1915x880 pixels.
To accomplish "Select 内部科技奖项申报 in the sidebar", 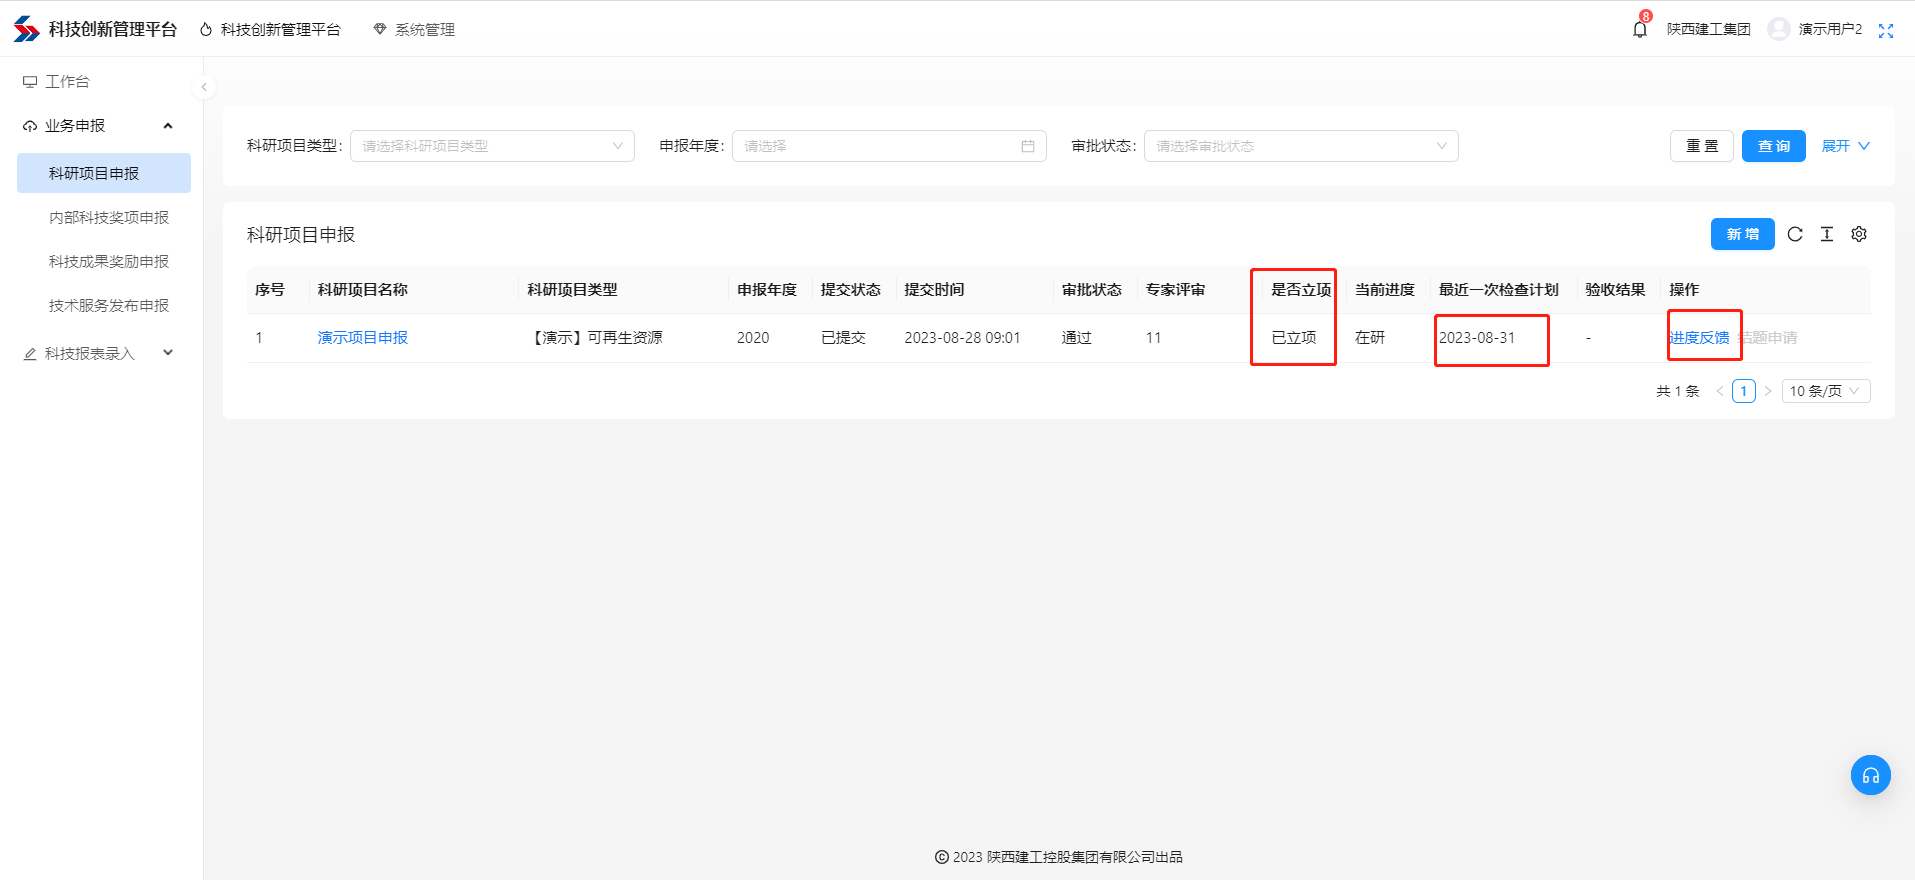I will pos(109,217).
